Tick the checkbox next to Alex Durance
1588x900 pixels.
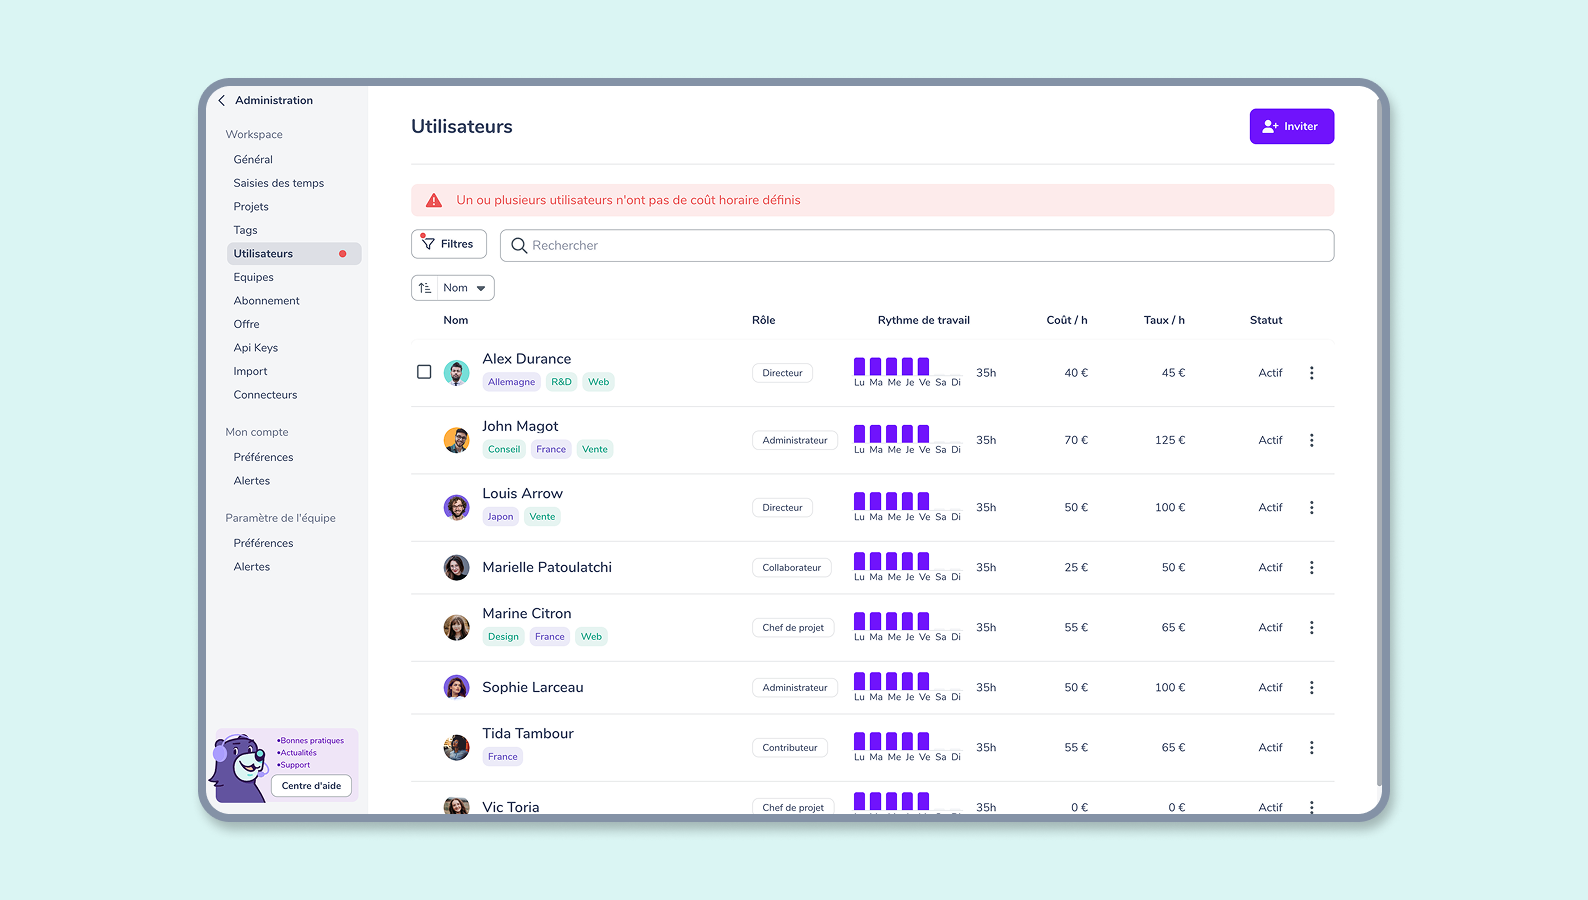[424, 372]
